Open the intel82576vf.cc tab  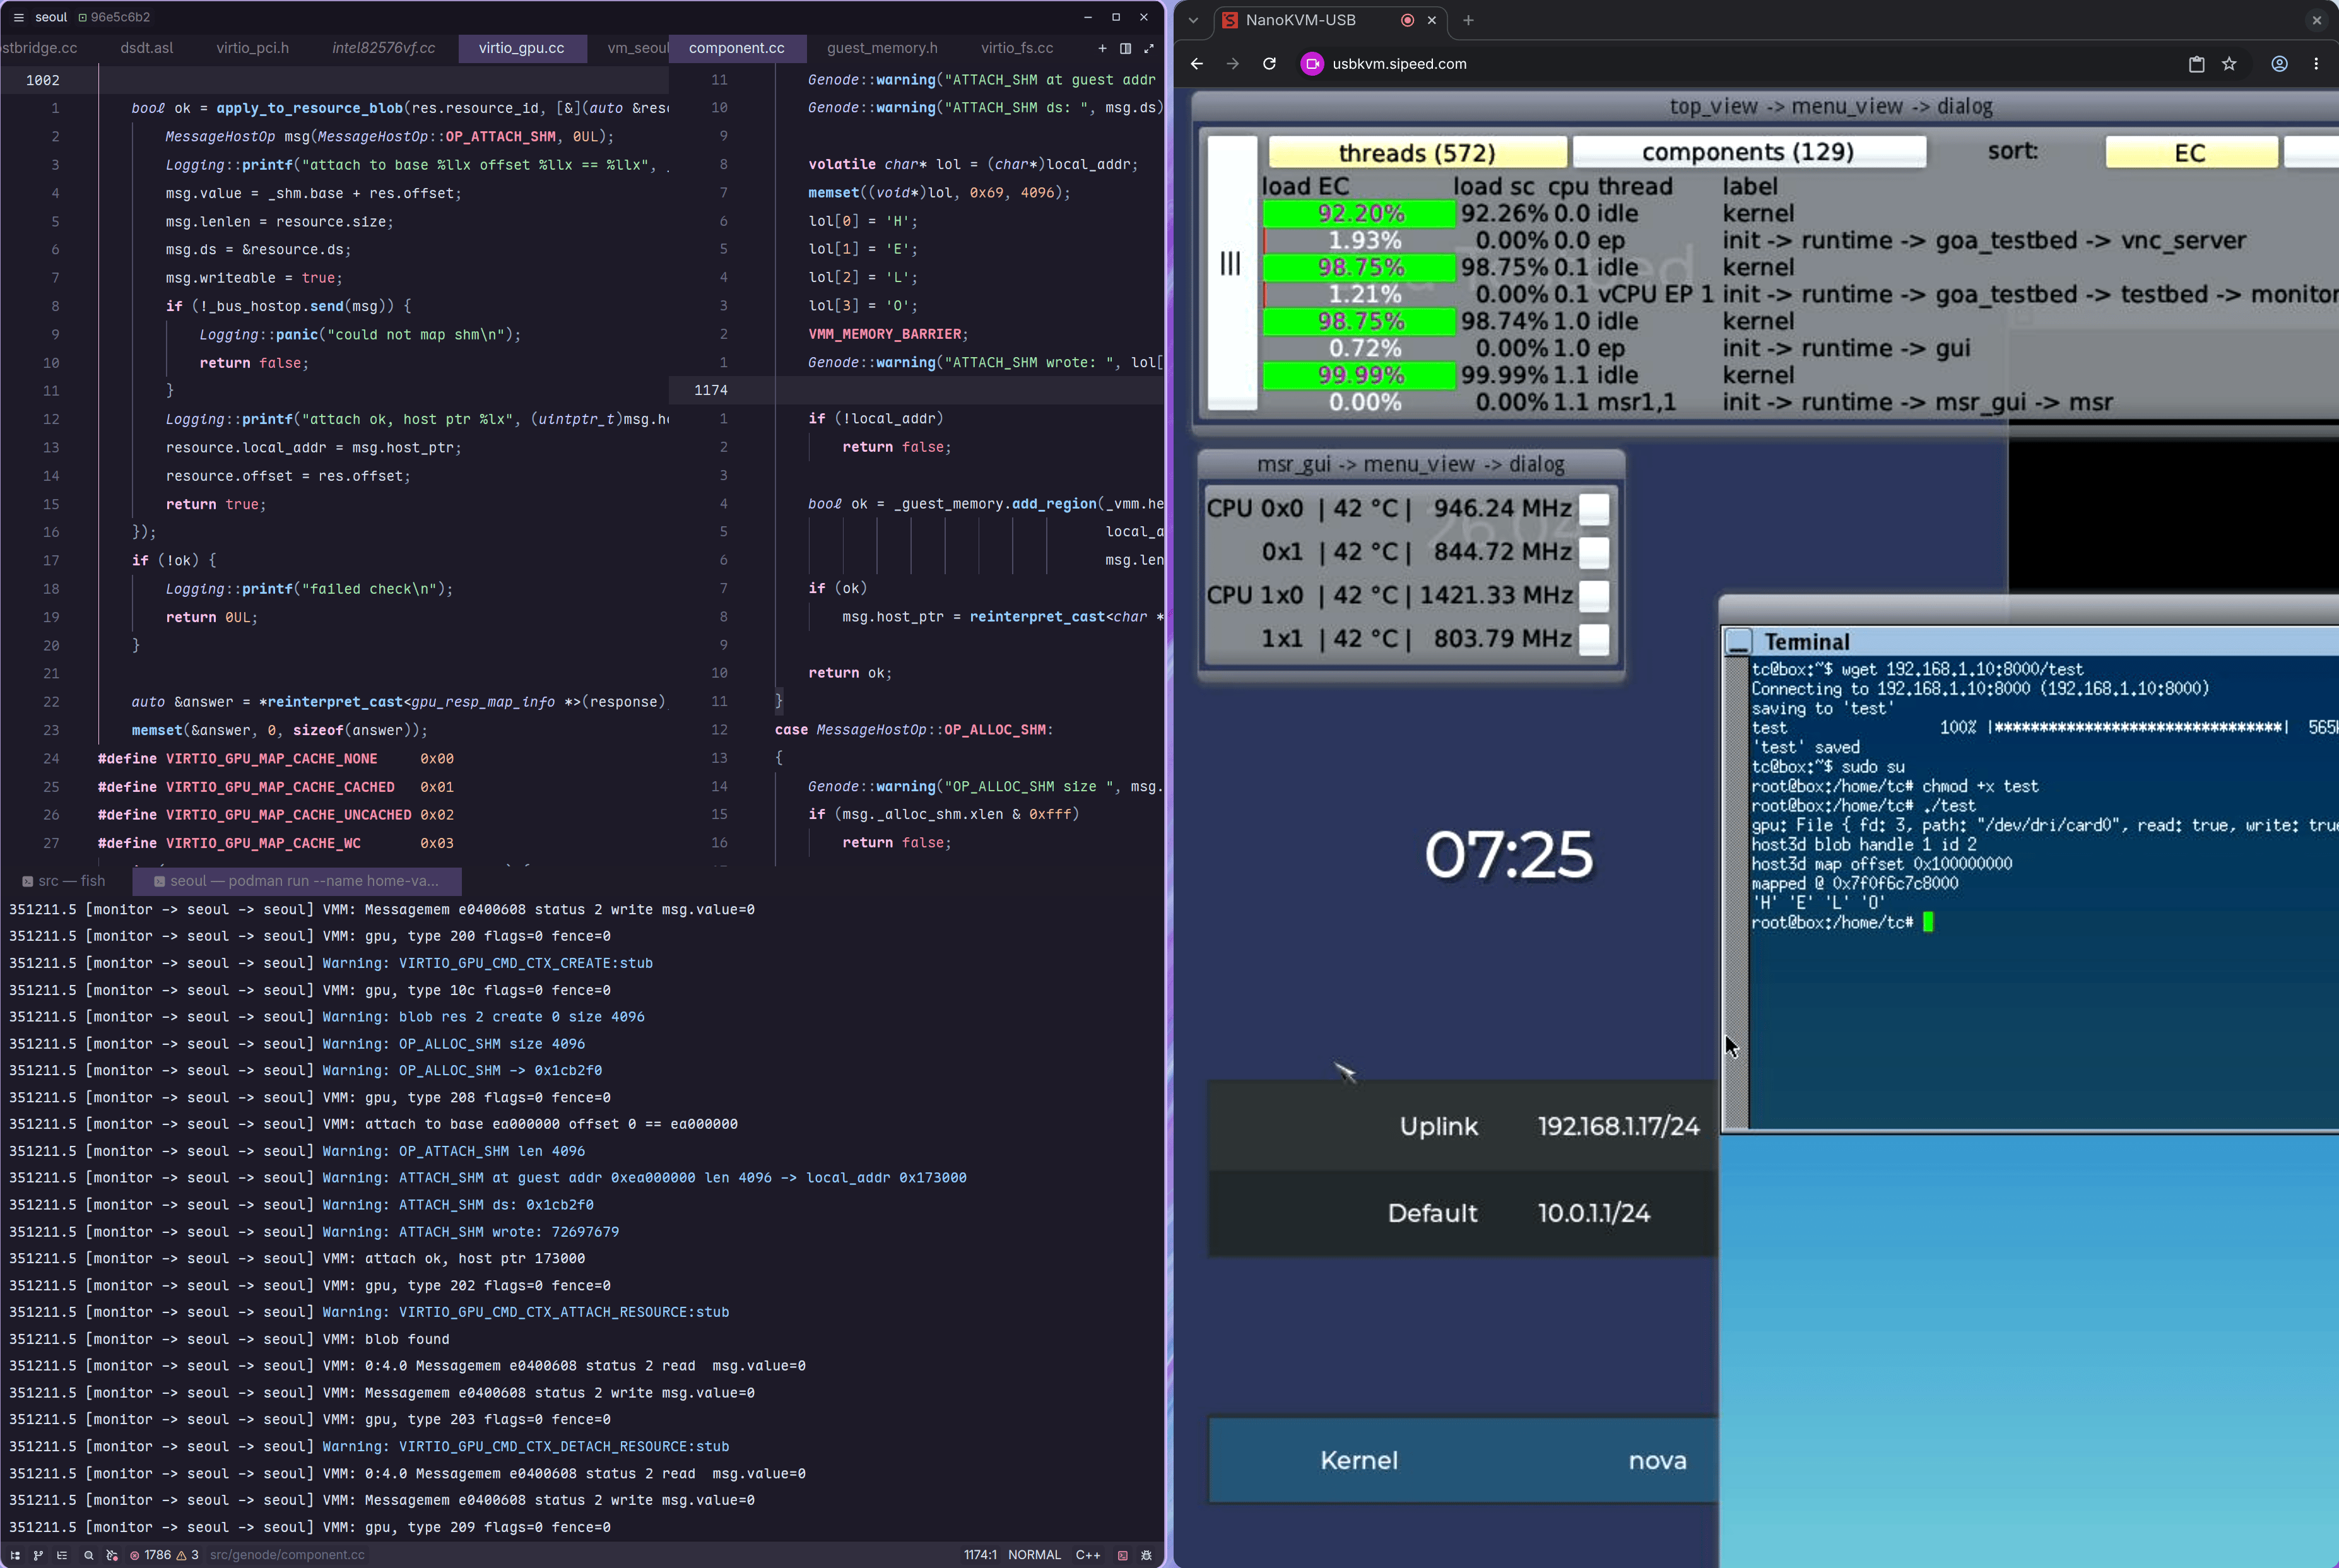(384, 48)
